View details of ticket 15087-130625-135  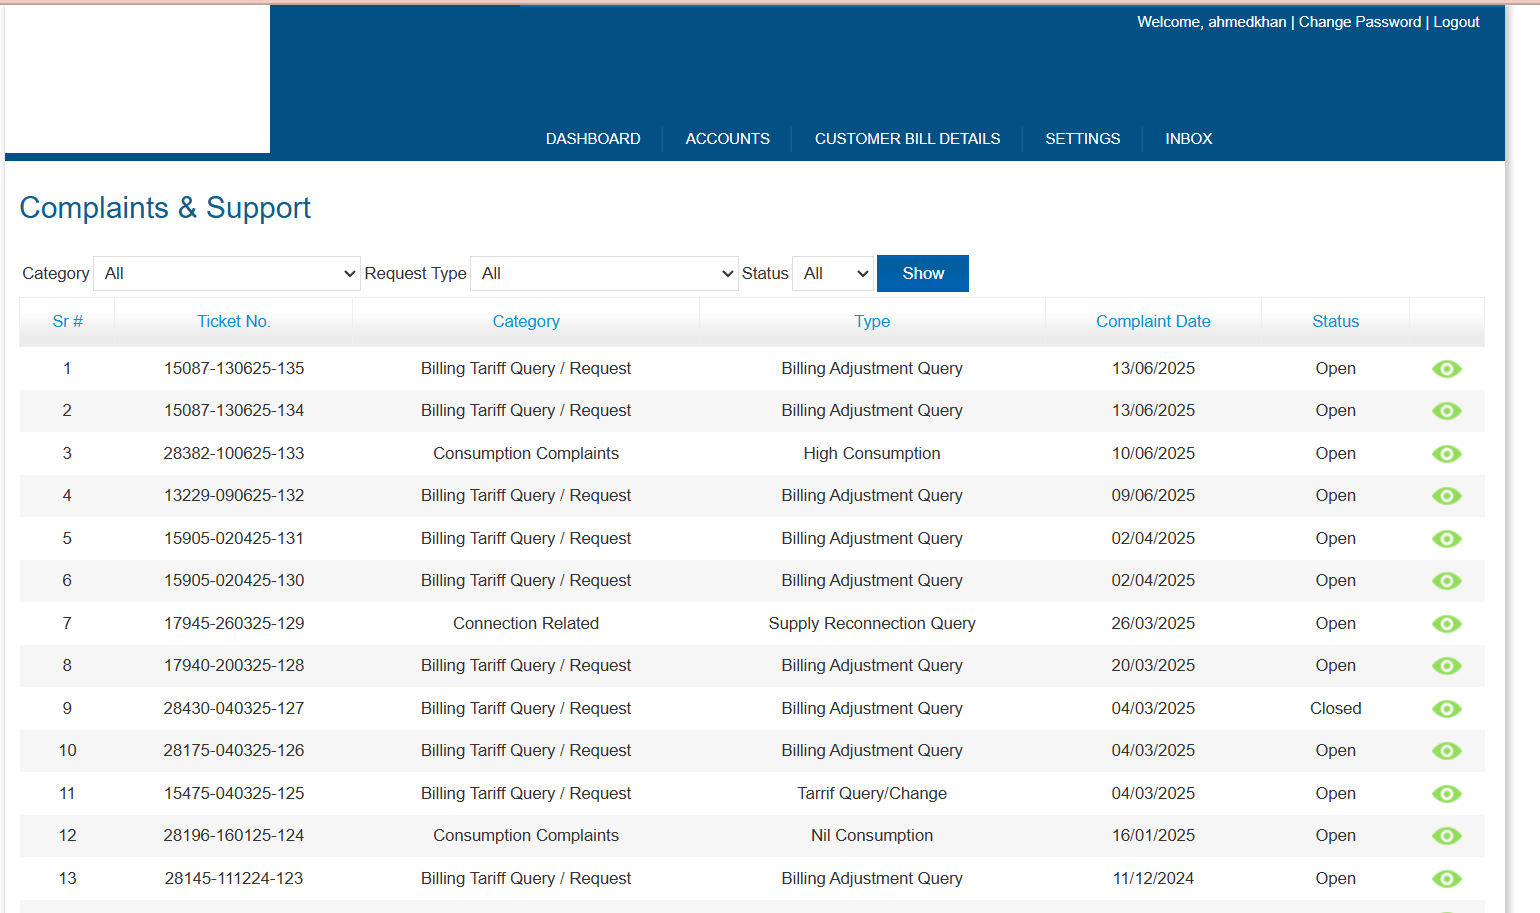1446,369
